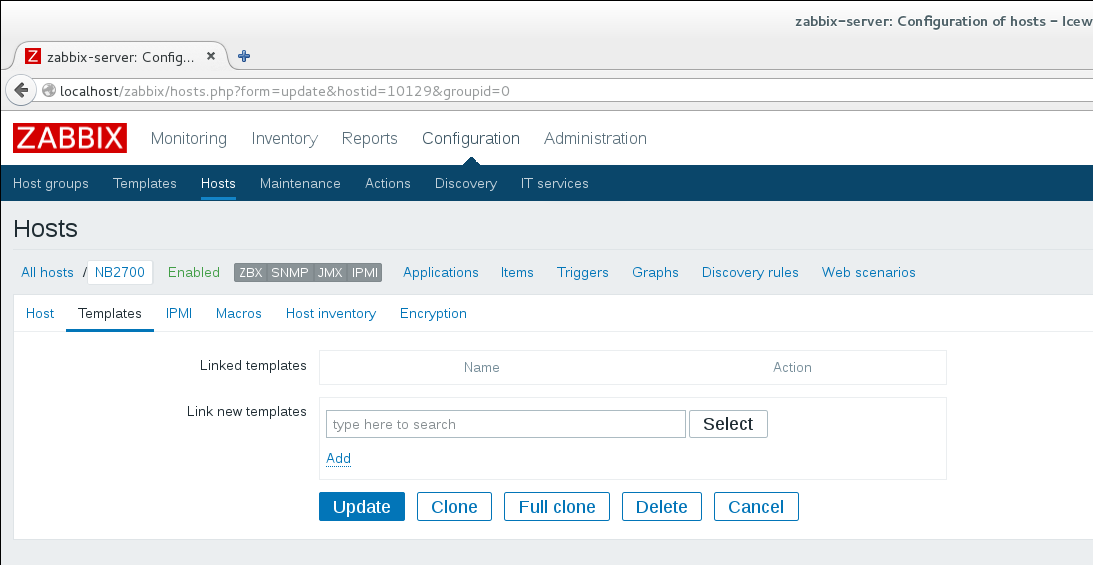
Task: Open the host's Triggers link
Action: point(583,272)
